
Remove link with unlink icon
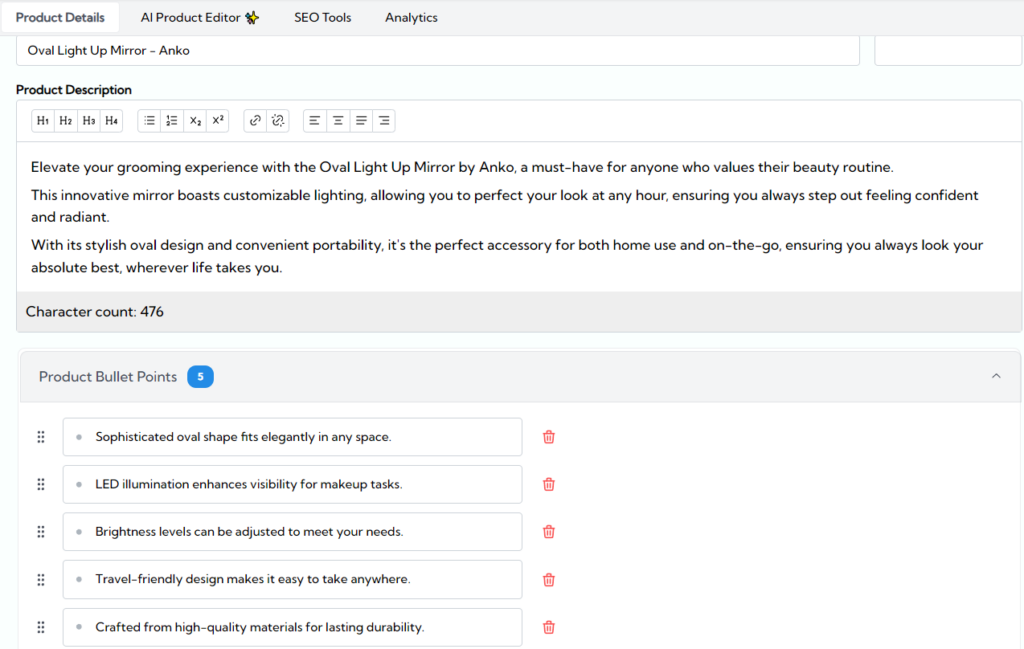click(x=278, y=121)
